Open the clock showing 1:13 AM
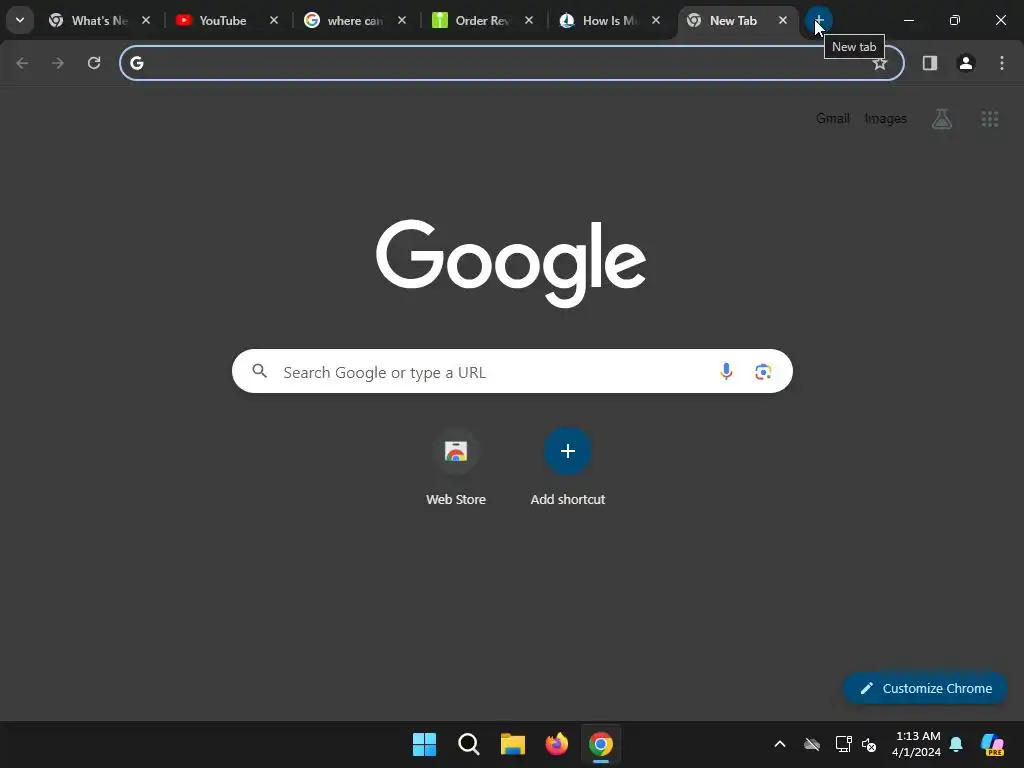Viewport: 1024px width, 768px height. coord(918,744)
